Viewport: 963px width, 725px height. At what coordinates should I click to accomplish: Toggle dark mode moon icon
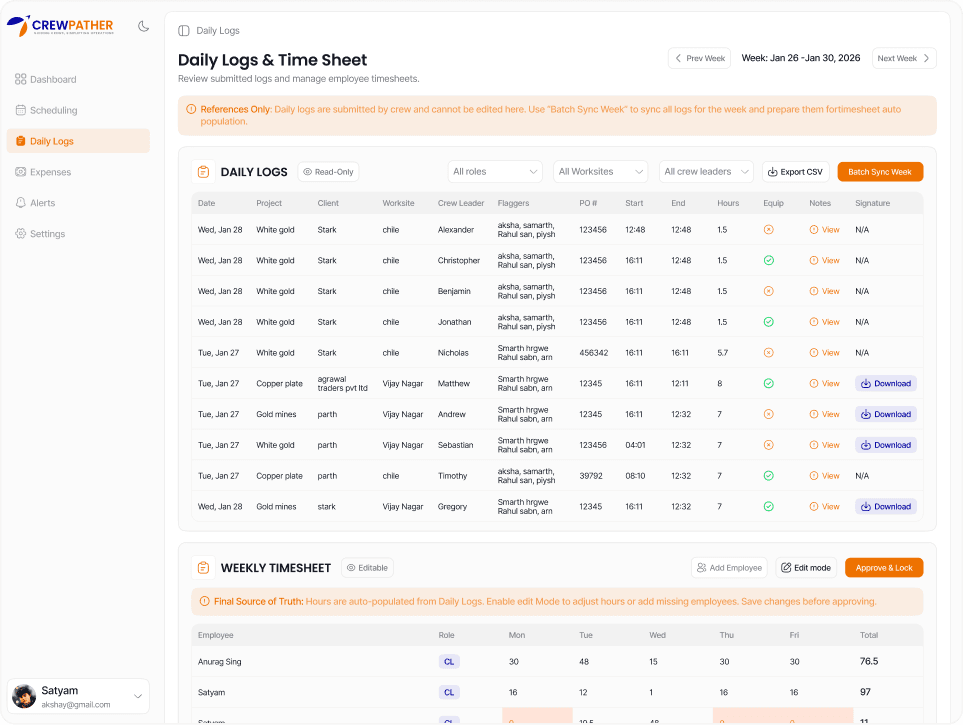pos(143,26)
